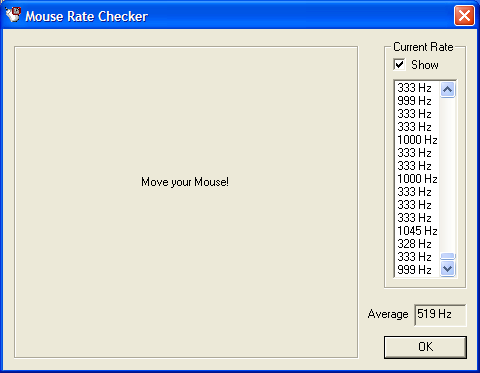Click the down arrow of the rate list scrollbar

click(447, 268)
